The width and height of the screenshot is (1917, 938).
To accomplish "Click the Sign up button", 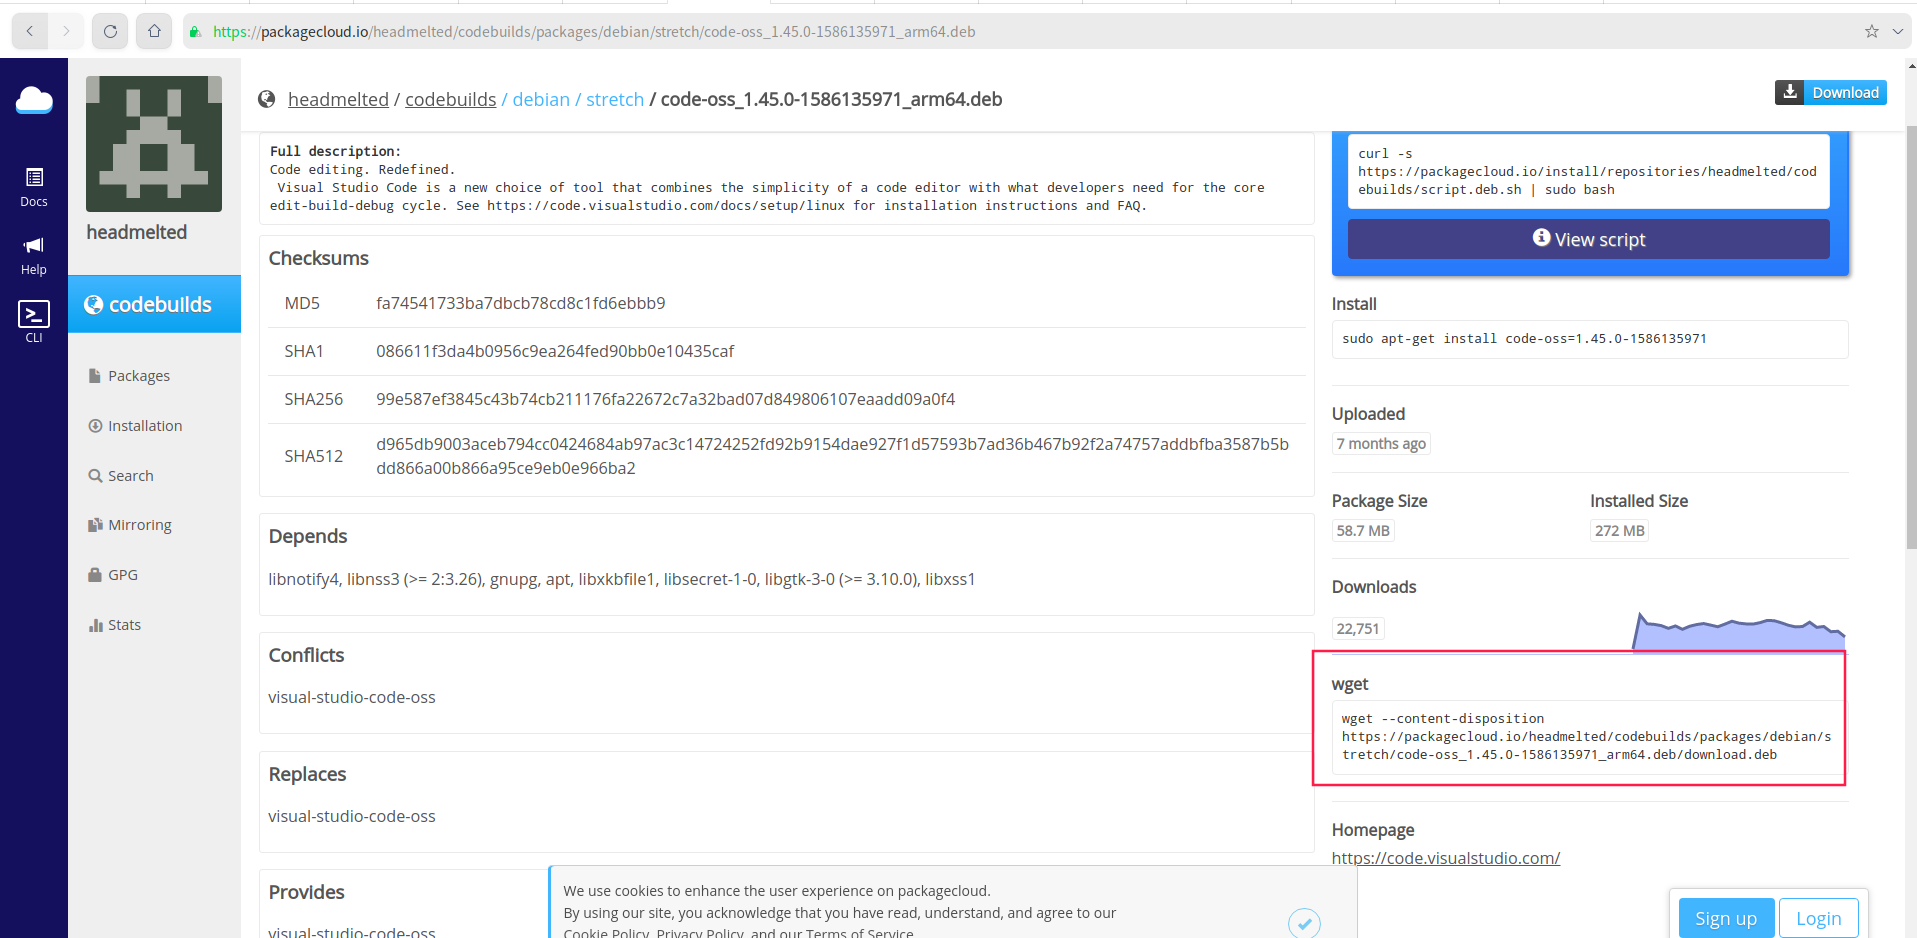I will (1725, 918).
